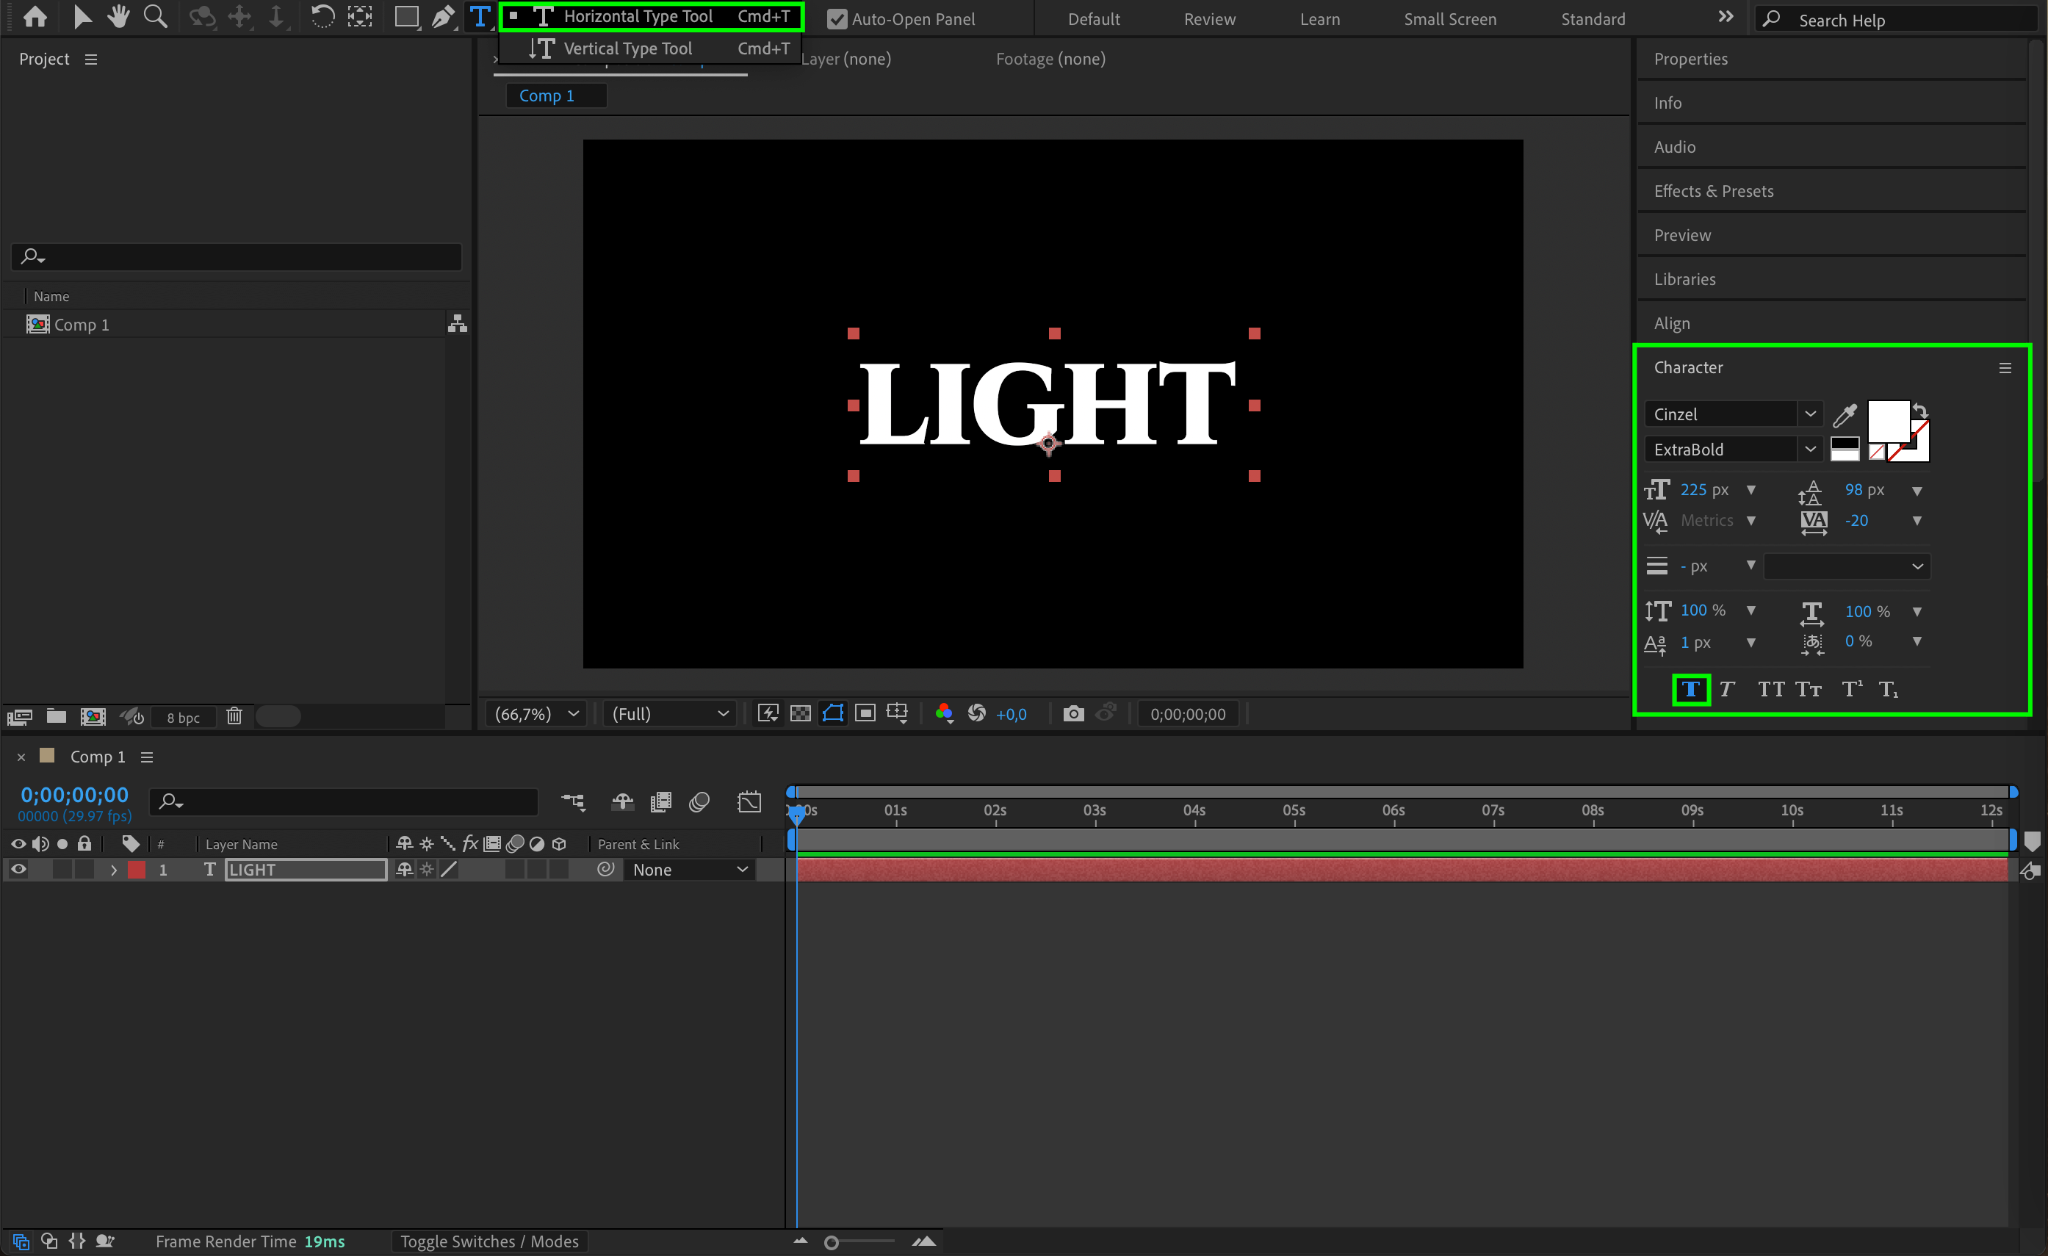Delete selected item with trash icon
2048x1256 pixels.
[x=234, y=716]
